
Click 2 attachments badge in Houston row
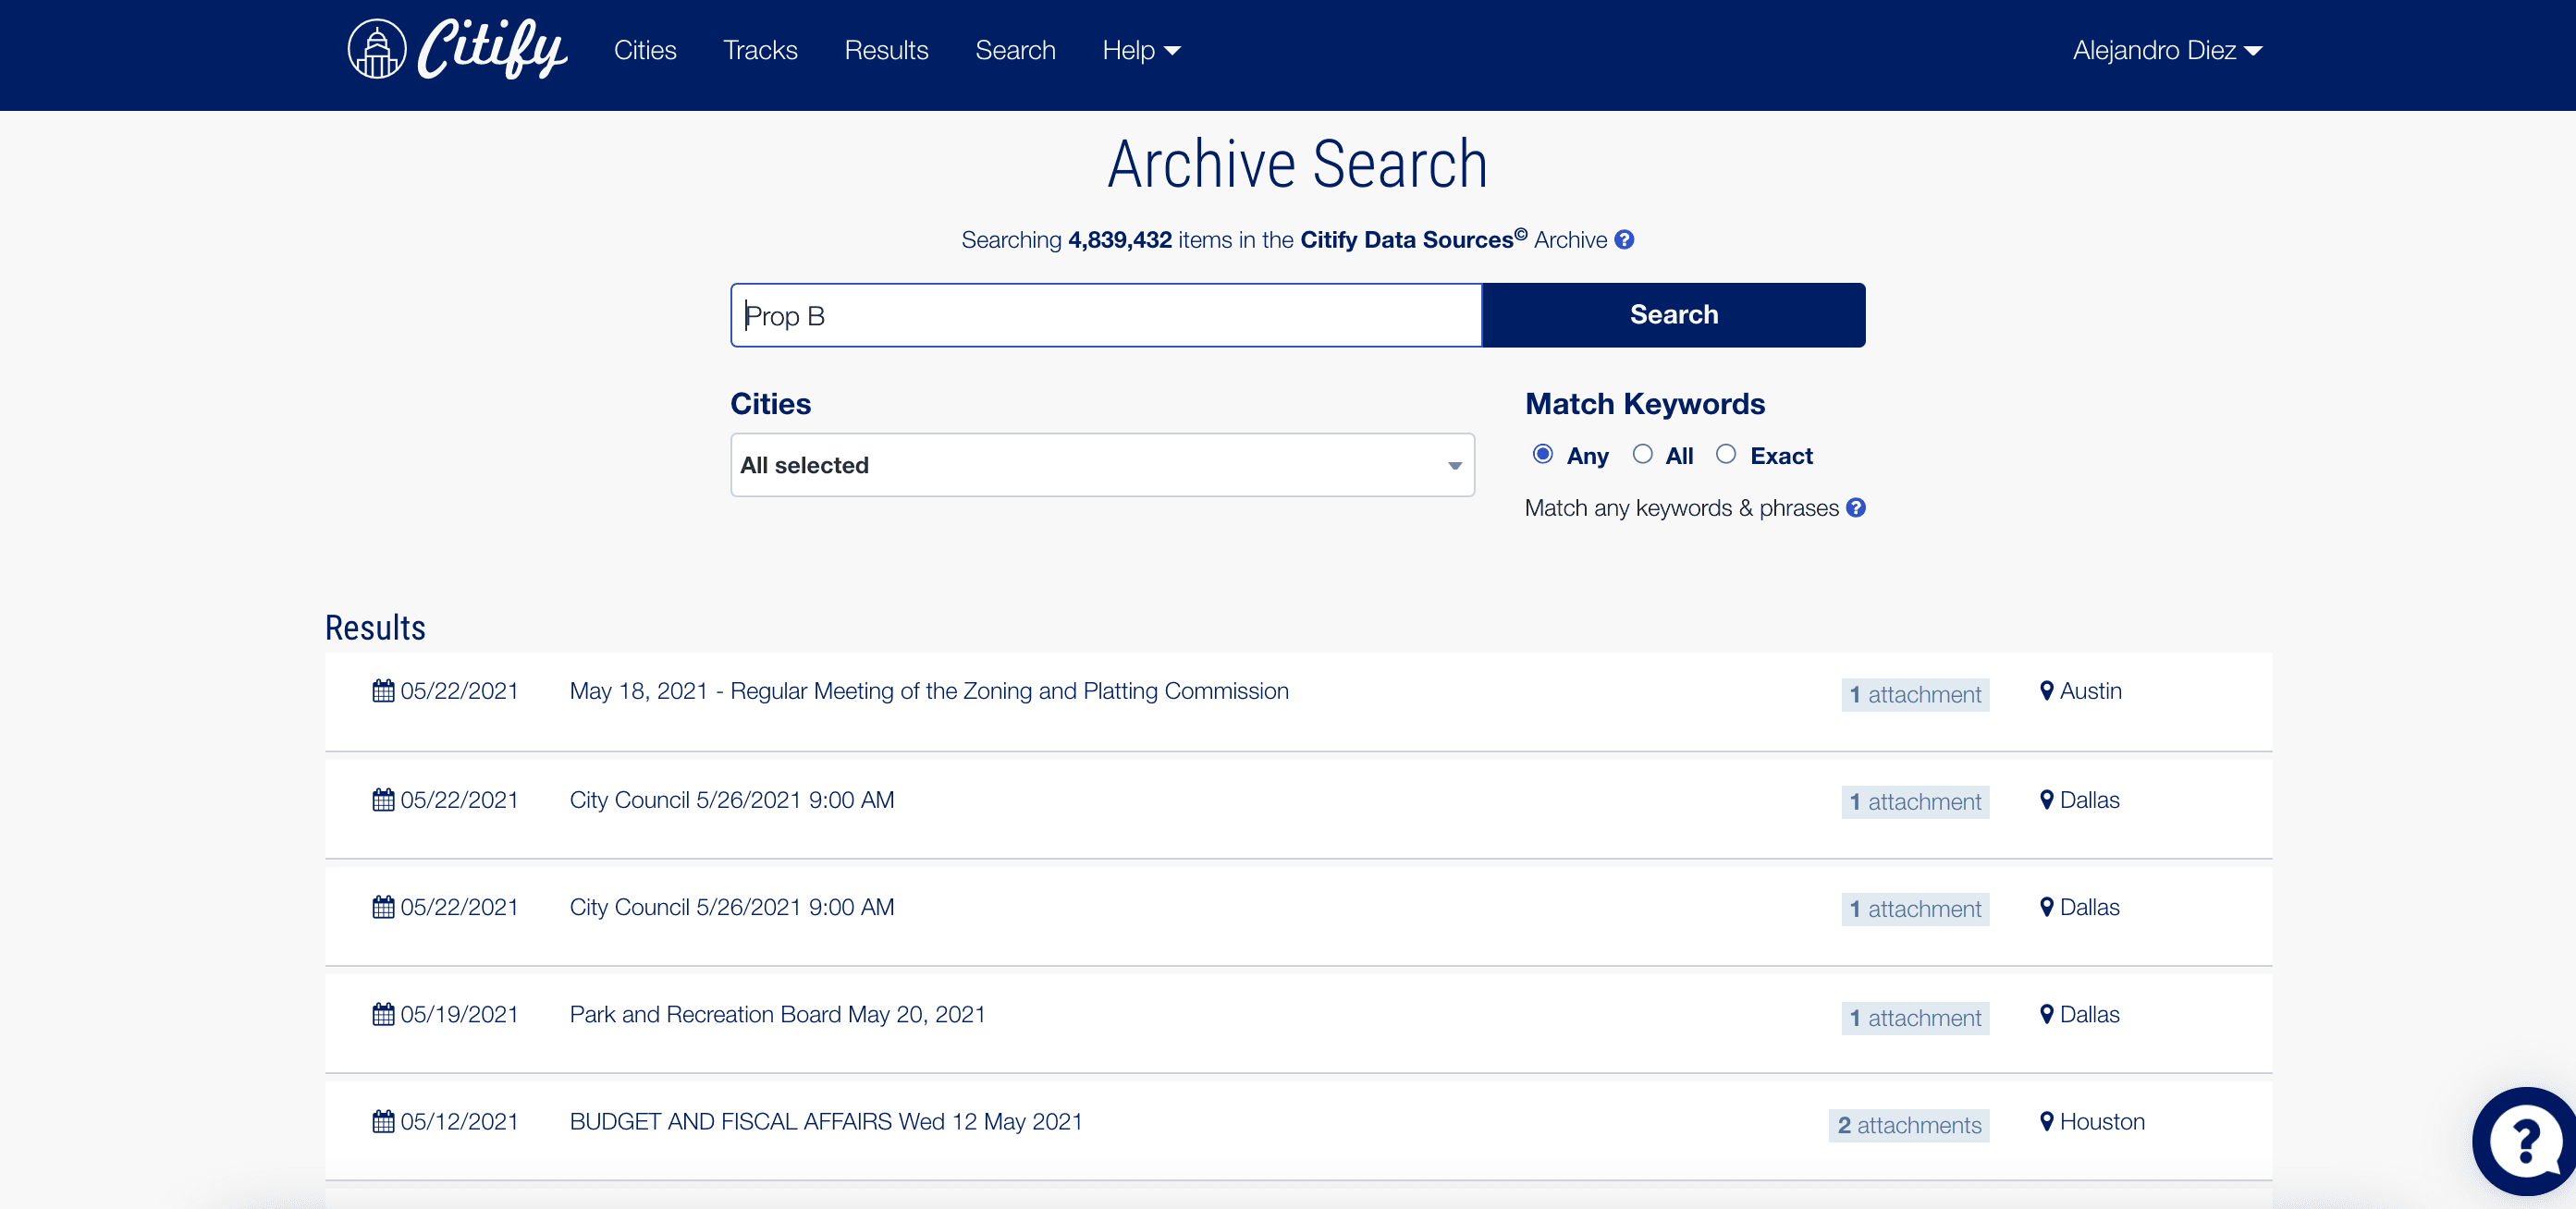pyautogui.click(x=1909, y=1125)
